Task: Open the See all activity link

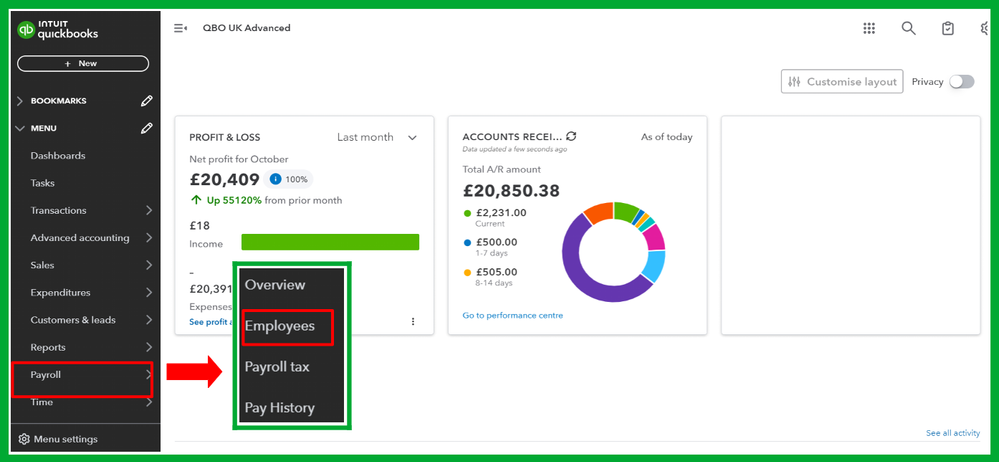Action: click(952, 433)
